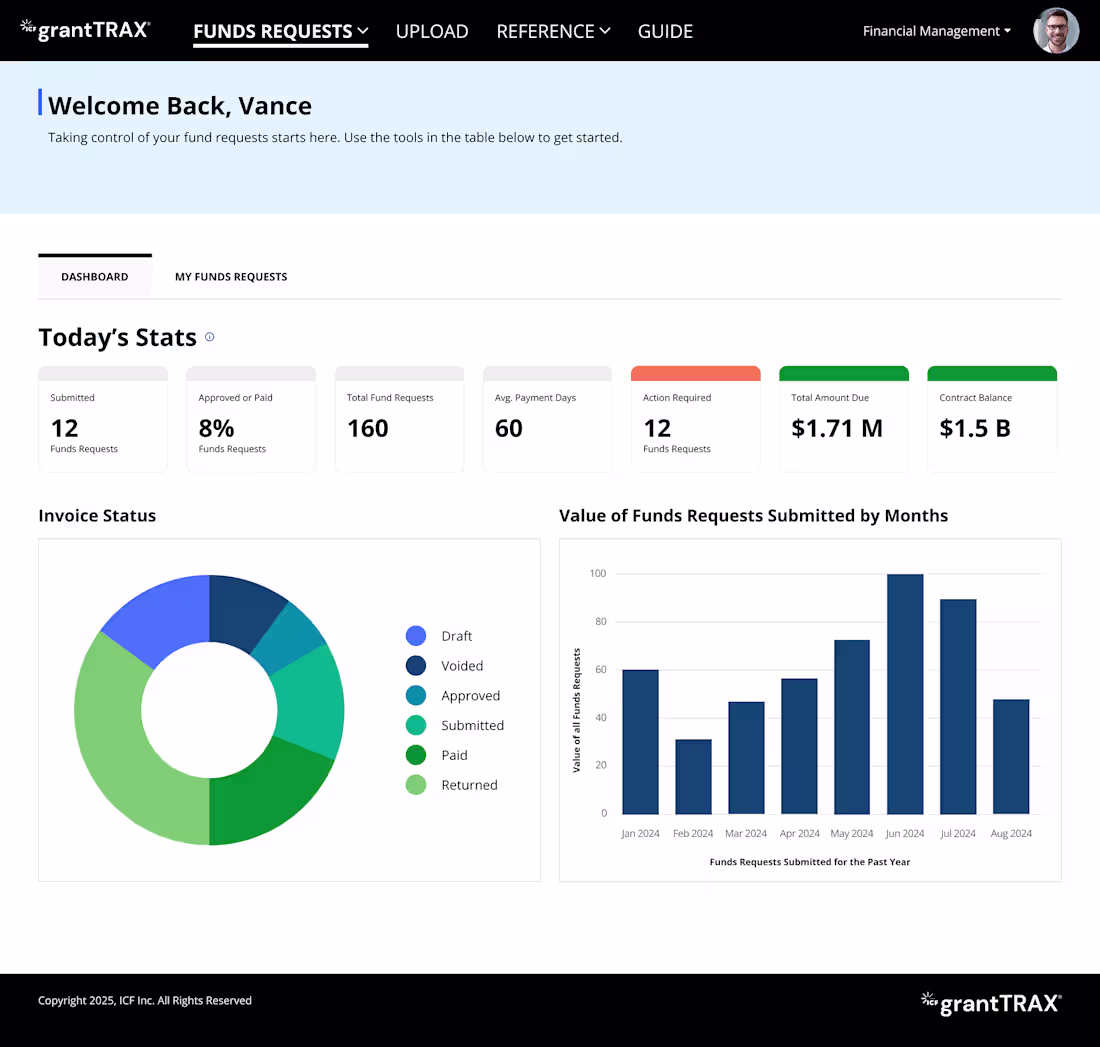Go to the Upload page
Image resolution: width=1100 pixels, height=1047 pixels.
pyautogui.click(x=432, y=31)
